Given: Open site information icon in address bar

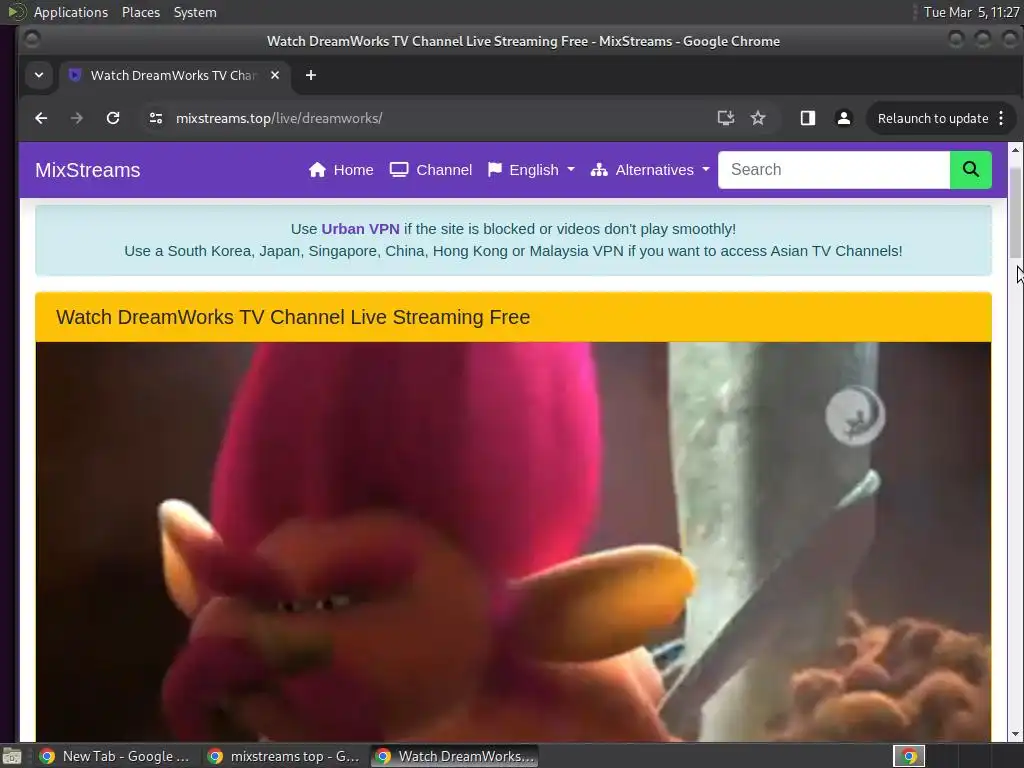Looking at the screenshot, I should pyautogui.click(x=155, y=118).
